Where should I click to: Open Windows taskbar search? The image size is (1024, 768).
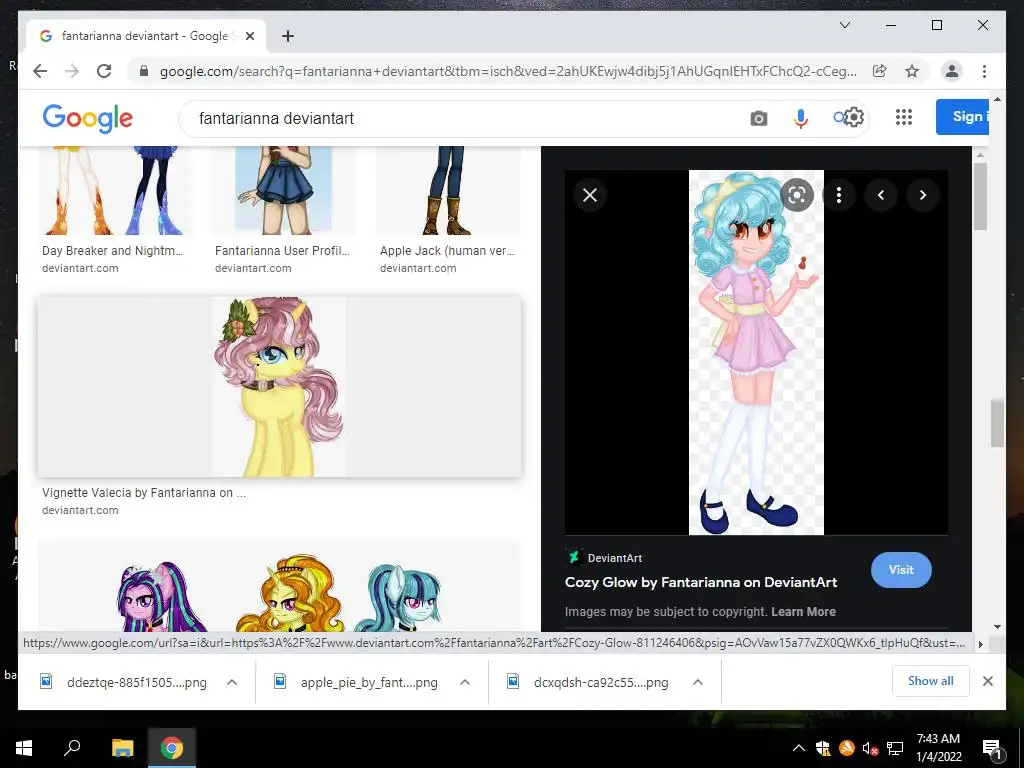coord(72,748)
